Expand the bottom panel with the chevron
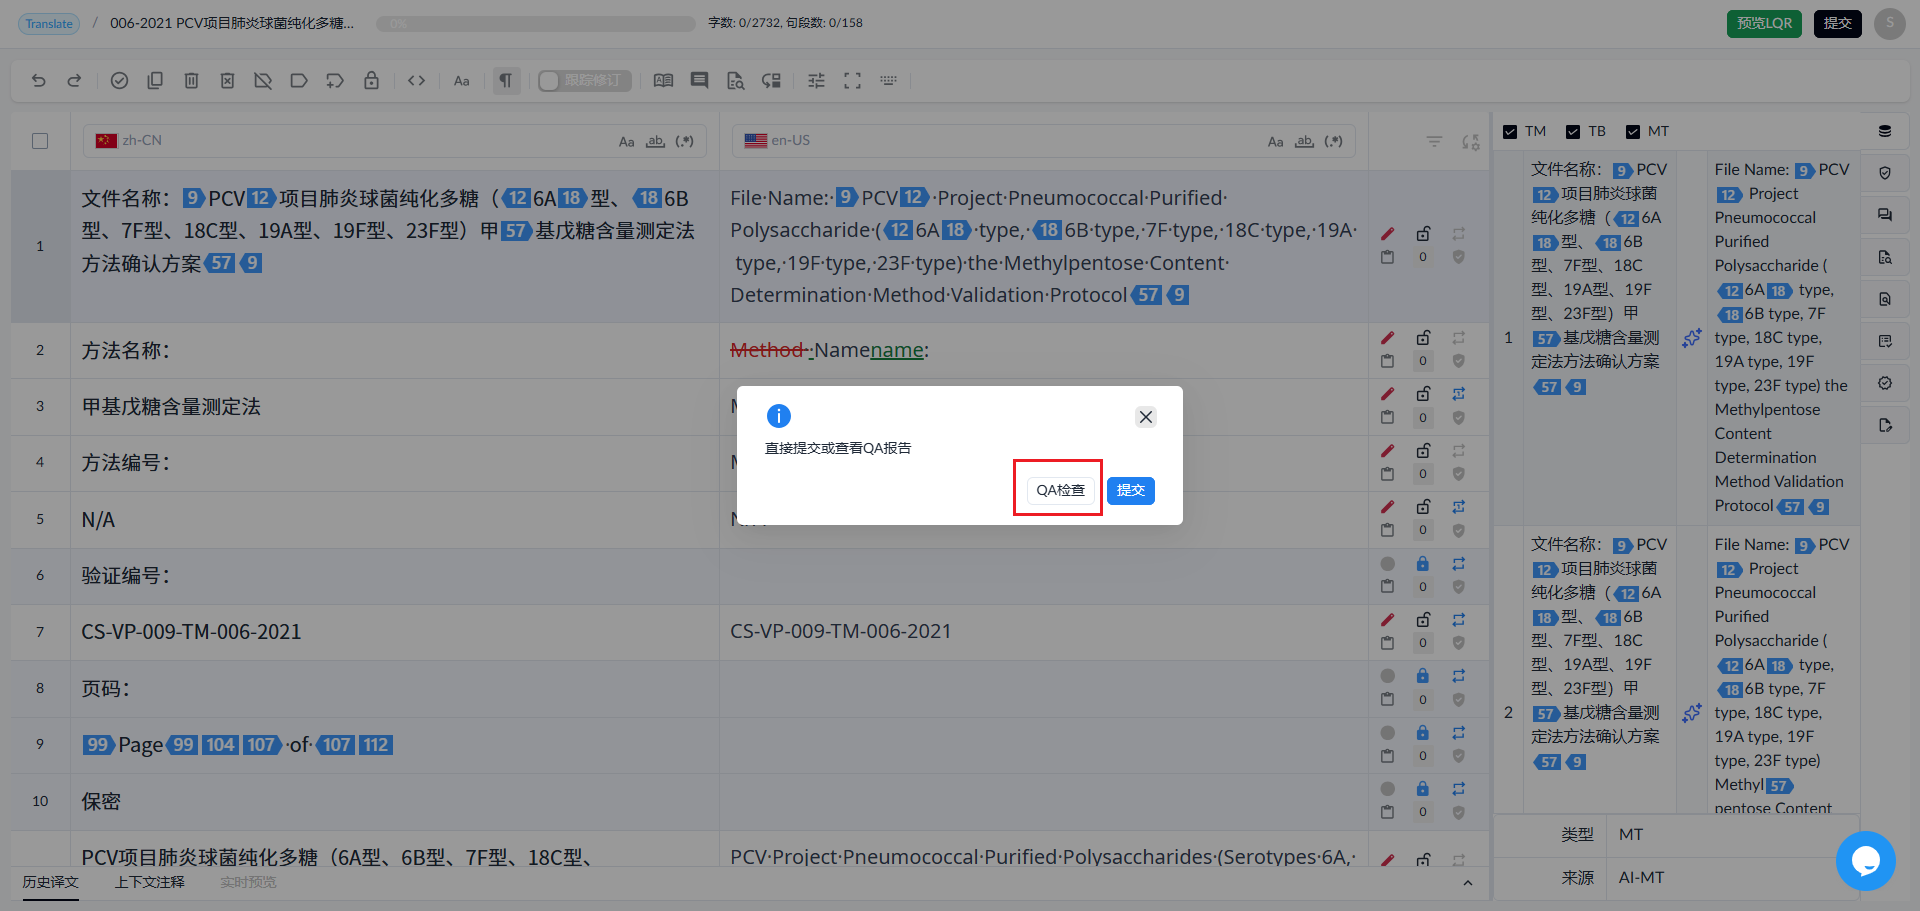Viewport: 1920px width, 911px height. point(1468,883)
